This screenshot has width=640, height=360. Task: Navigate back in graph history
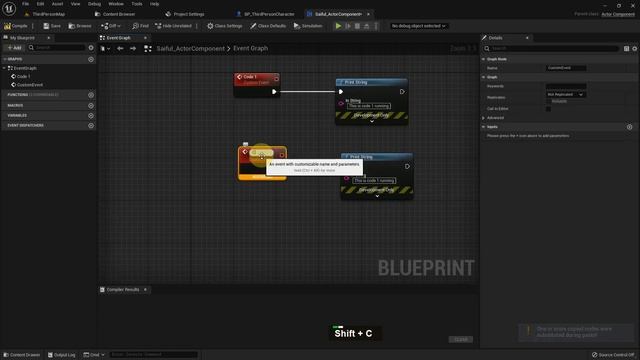point(120,48)
